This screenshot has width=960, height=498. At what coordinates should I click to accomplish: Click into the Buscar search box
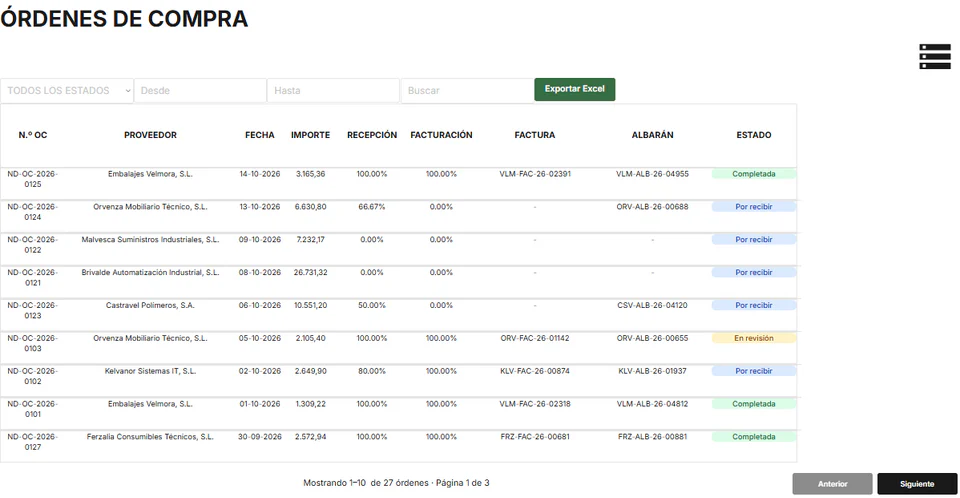coord(467,91)
